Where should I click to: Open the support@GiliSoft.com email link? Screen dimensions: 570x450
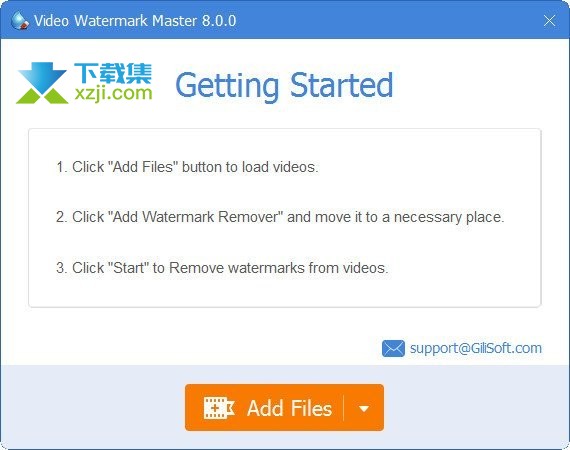pyautogui.click(x=475, y=348)
